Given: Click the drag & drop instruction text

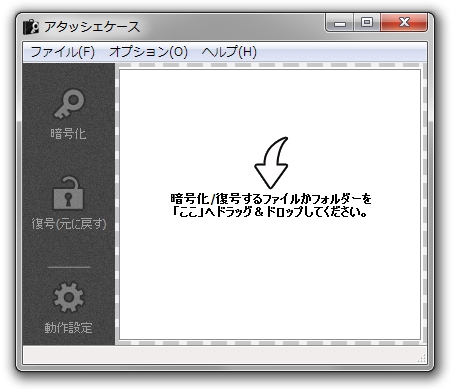Looking at the screenshot, I should [271, 205].
